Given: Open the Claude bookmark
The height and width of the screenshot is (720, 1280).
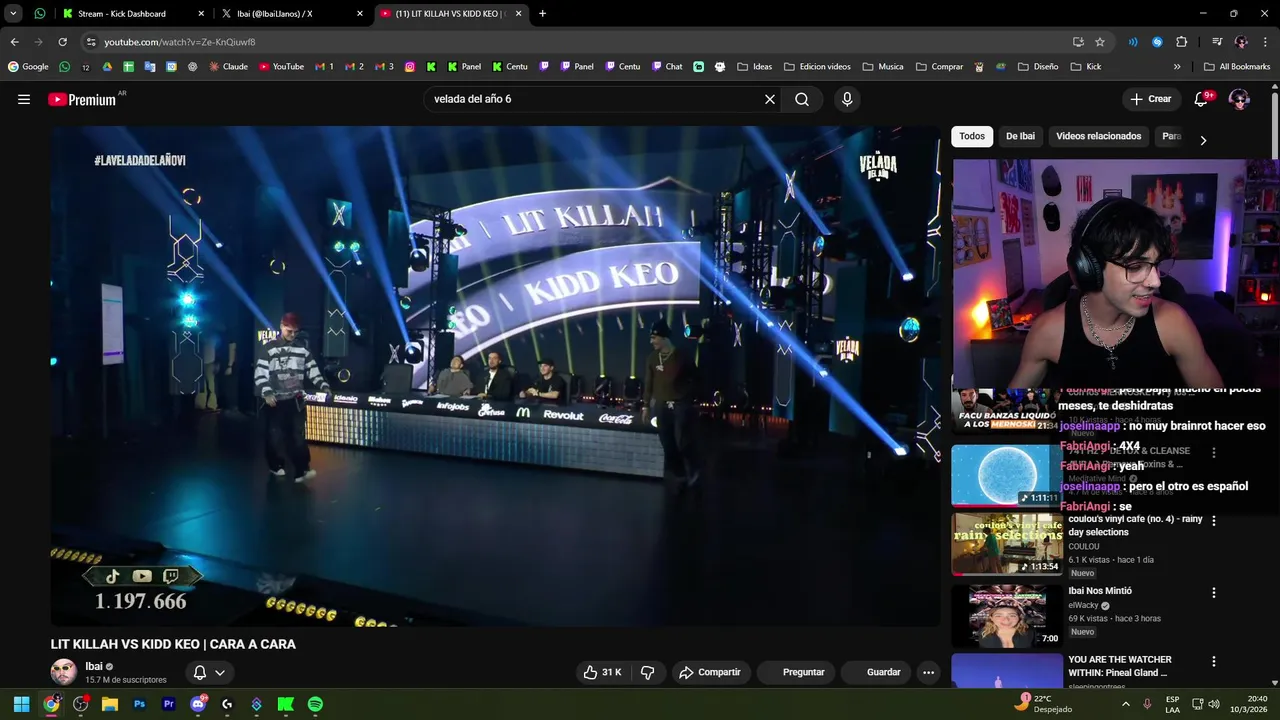Looking at the screenshot, I should click(x=228, y=67).
